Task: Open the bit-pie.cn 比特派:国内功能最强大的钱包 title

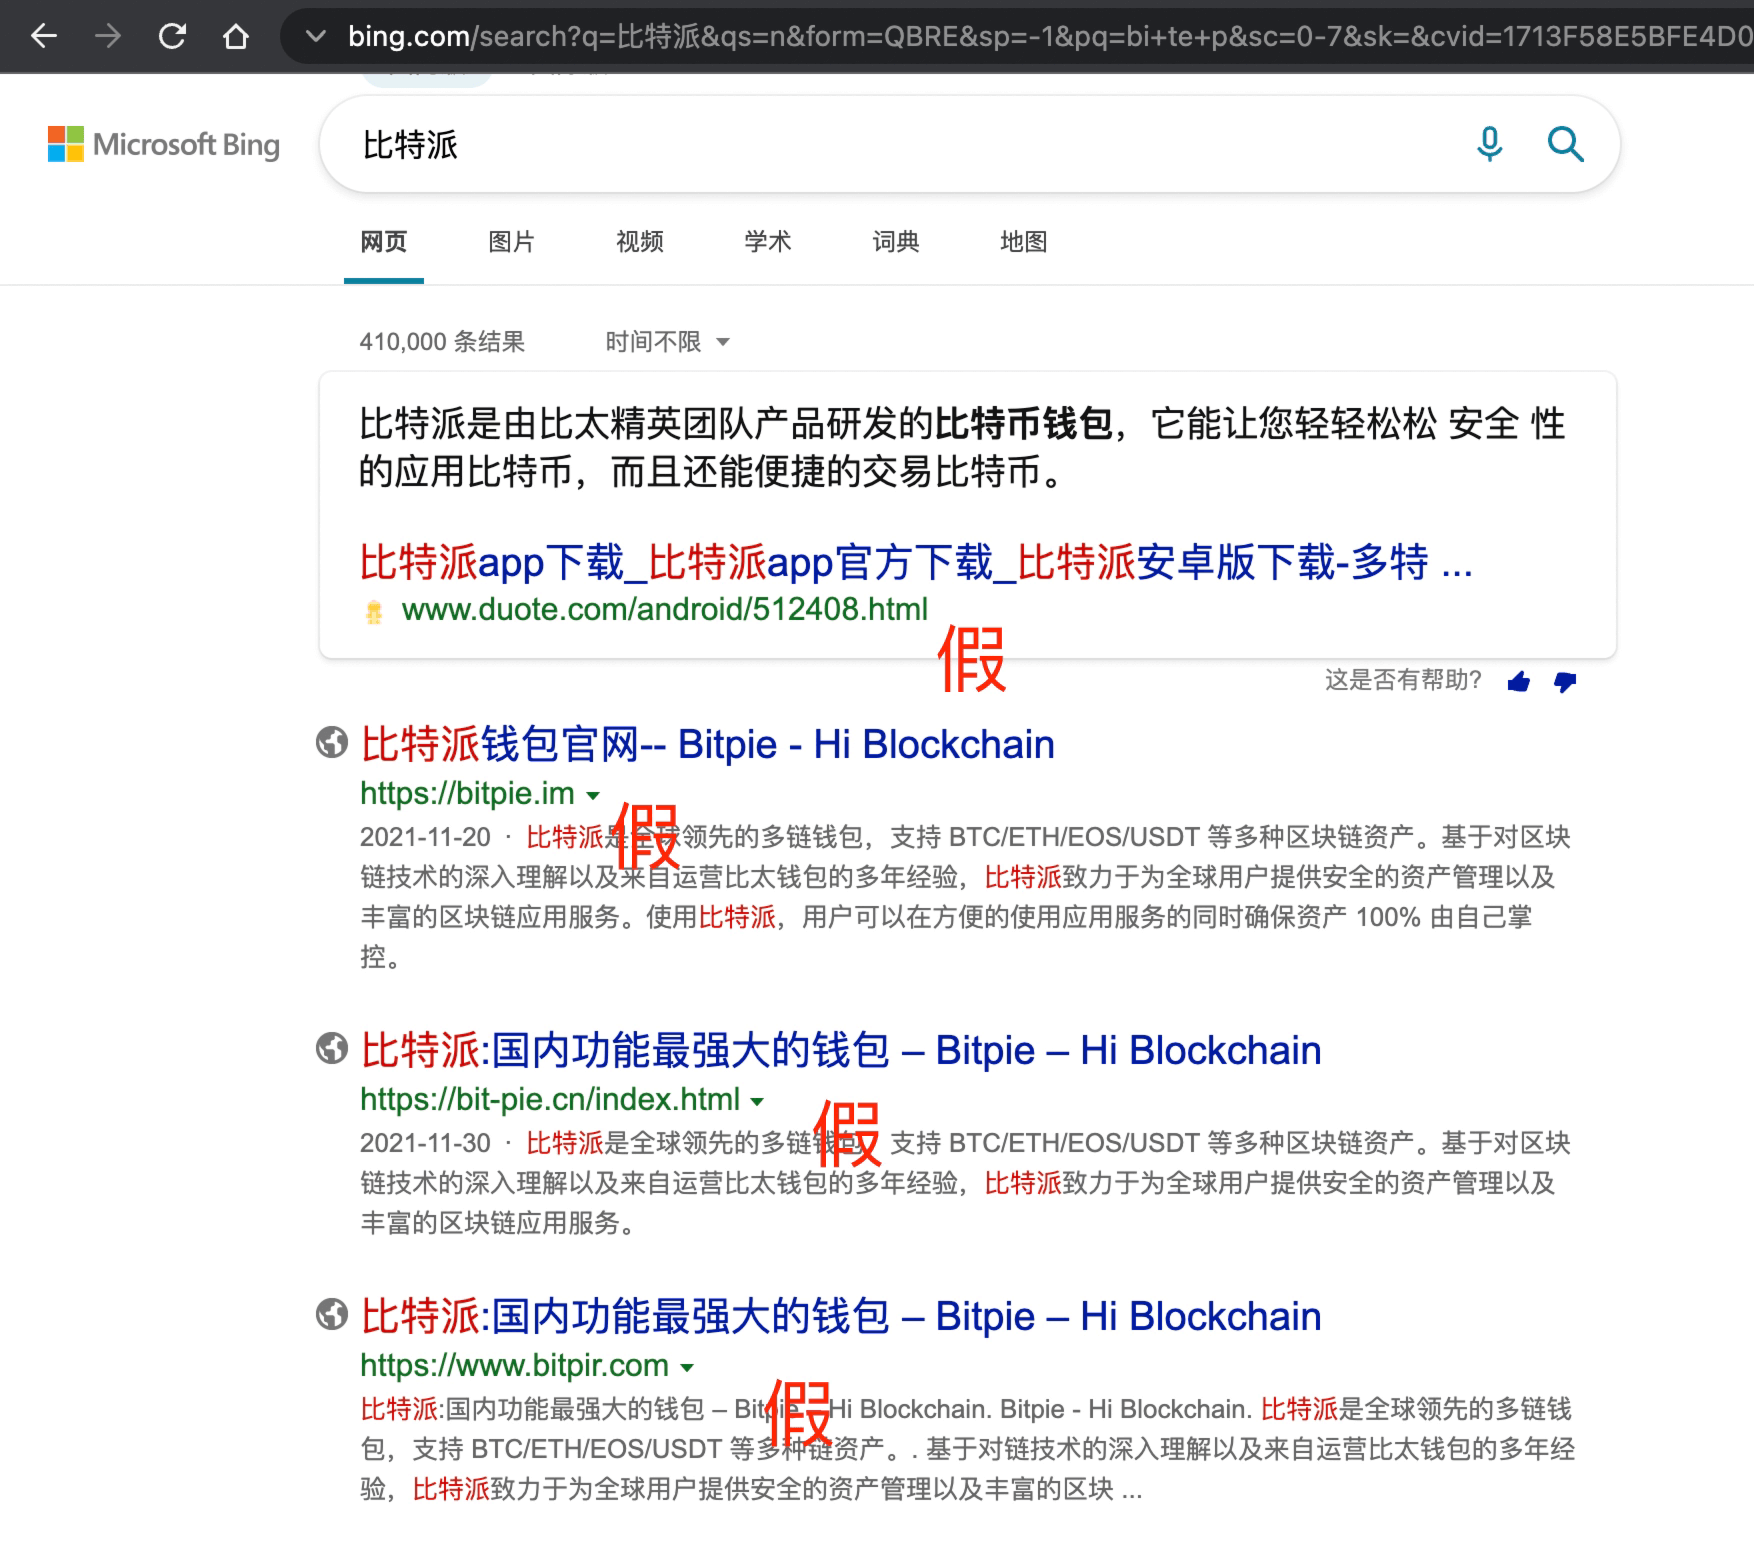Action: pyautogui.click(x=841, y=1051)
